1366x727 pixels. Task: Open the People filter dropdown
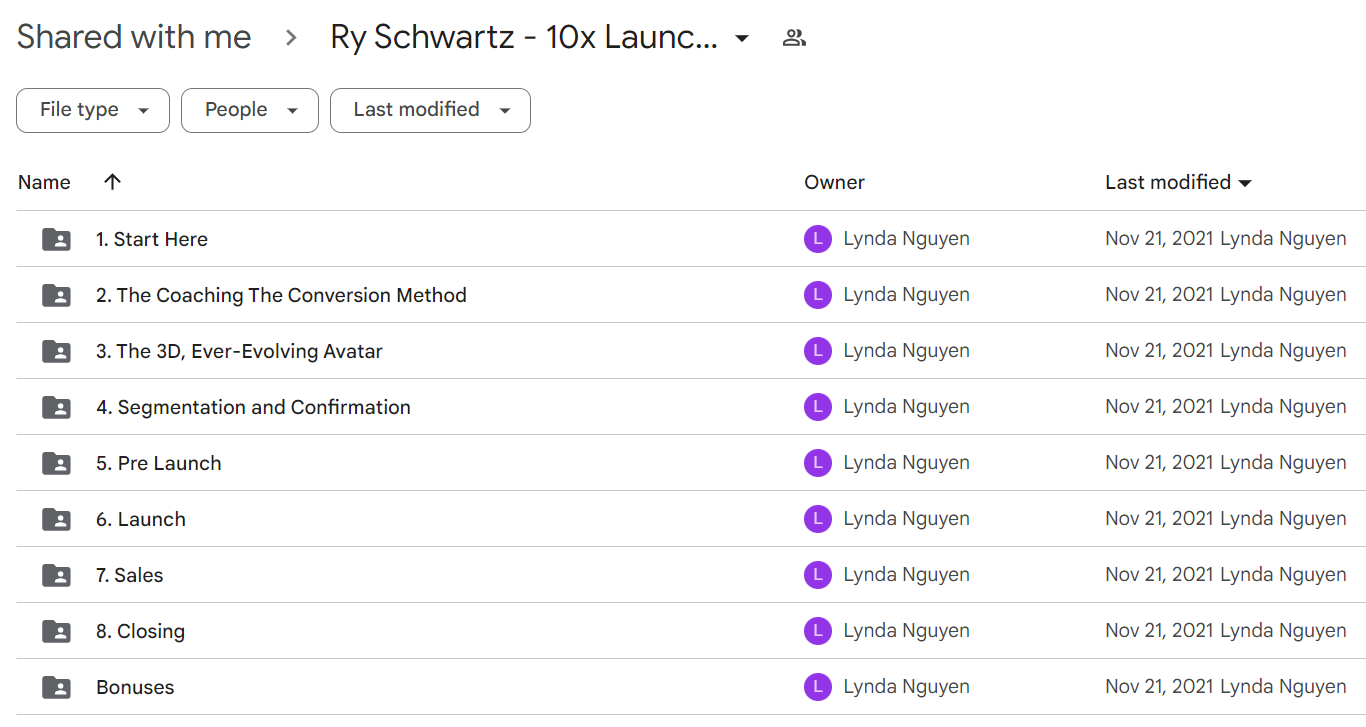[250, 110]
